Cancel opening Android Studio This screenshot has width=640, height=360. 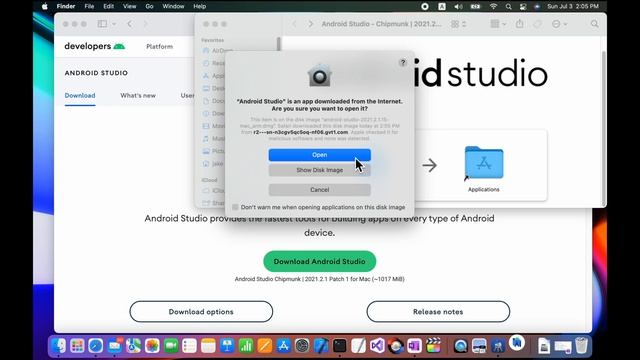click(x=320, y=190)
